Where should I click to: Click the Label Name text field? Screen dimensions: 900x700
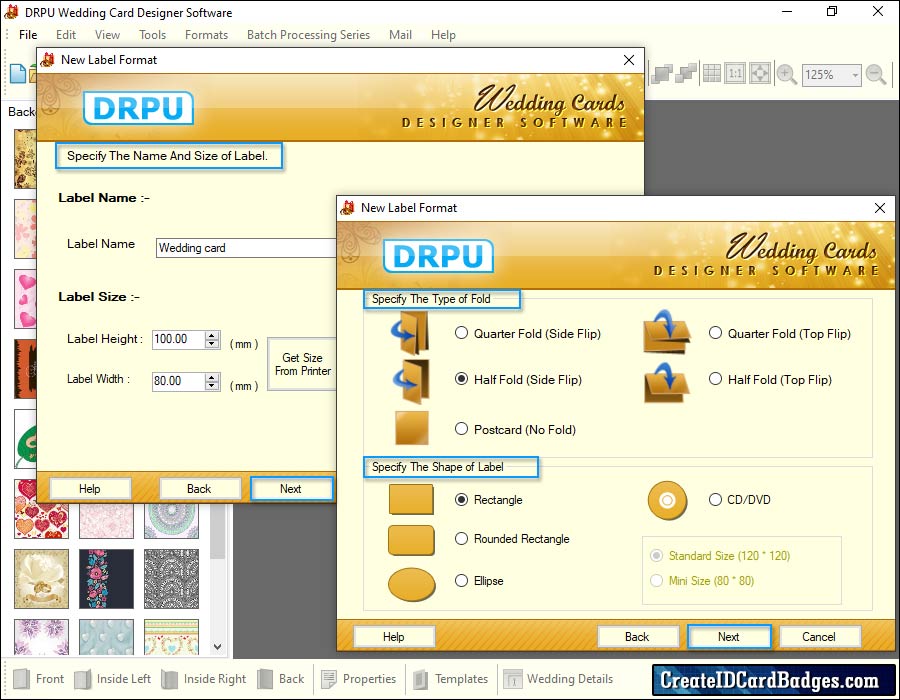pyautogui.click(x=246, y=248)
